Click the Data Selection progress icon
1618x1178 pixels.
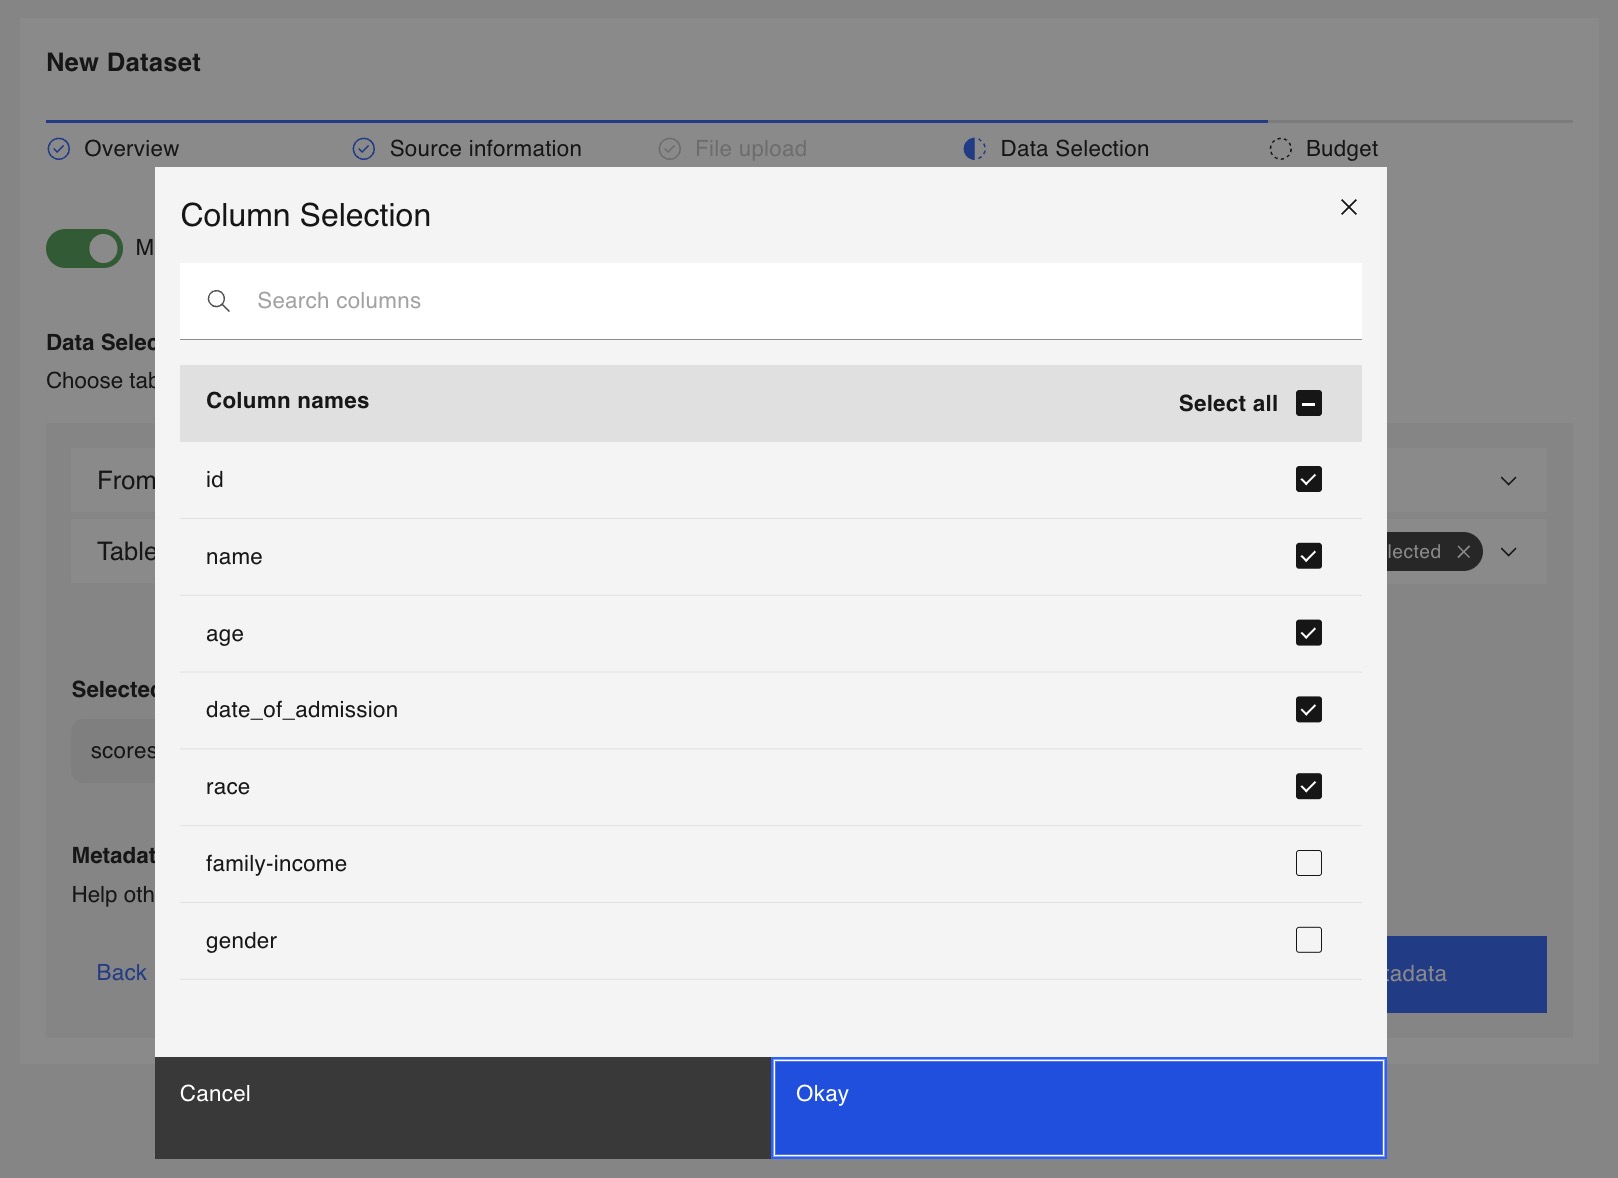click(975, 149)
